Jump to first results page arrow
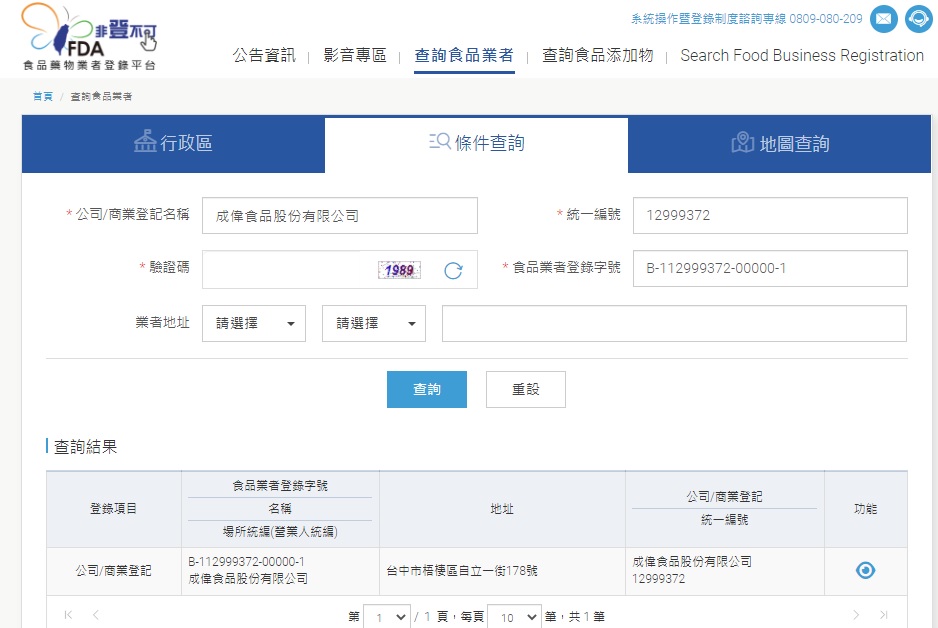Viewport: 938px width, 628px height. [68, 615]
